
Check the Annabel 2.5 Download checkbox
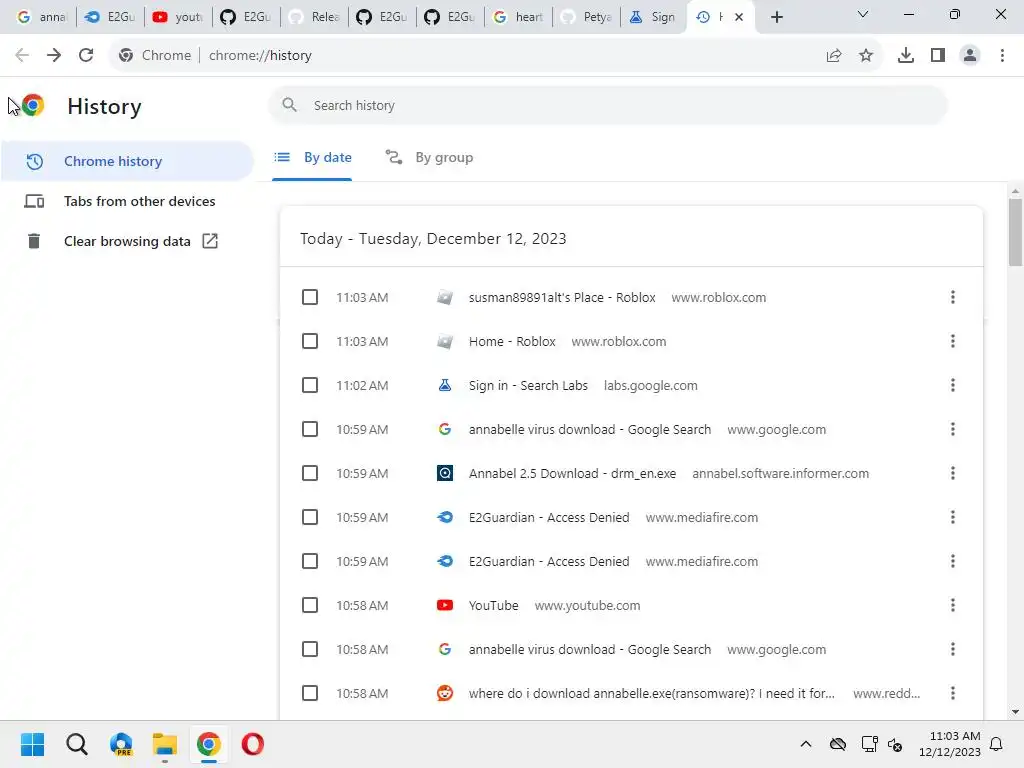310,473
